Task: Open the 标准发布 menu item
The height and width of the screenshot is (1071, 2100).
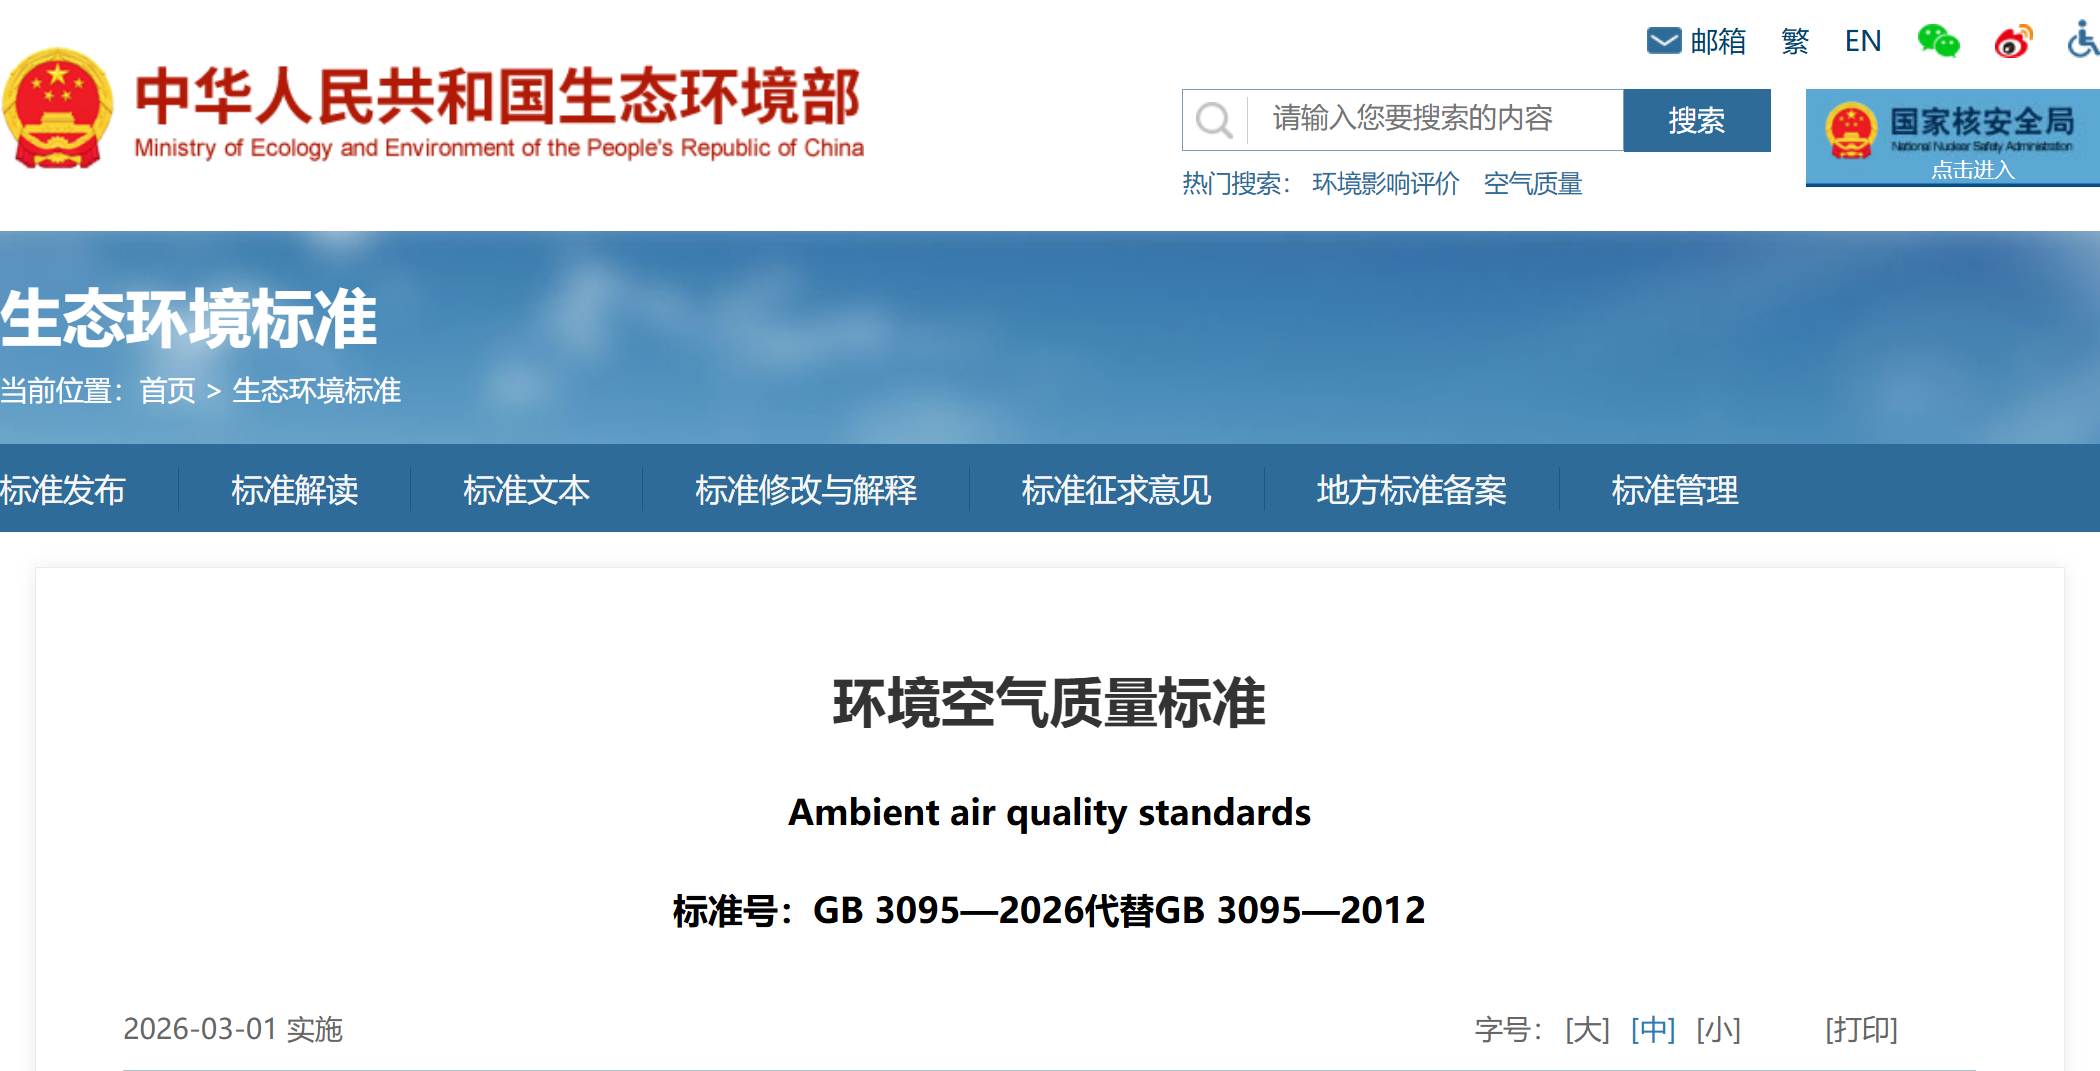Action: (x=62, y=490)
